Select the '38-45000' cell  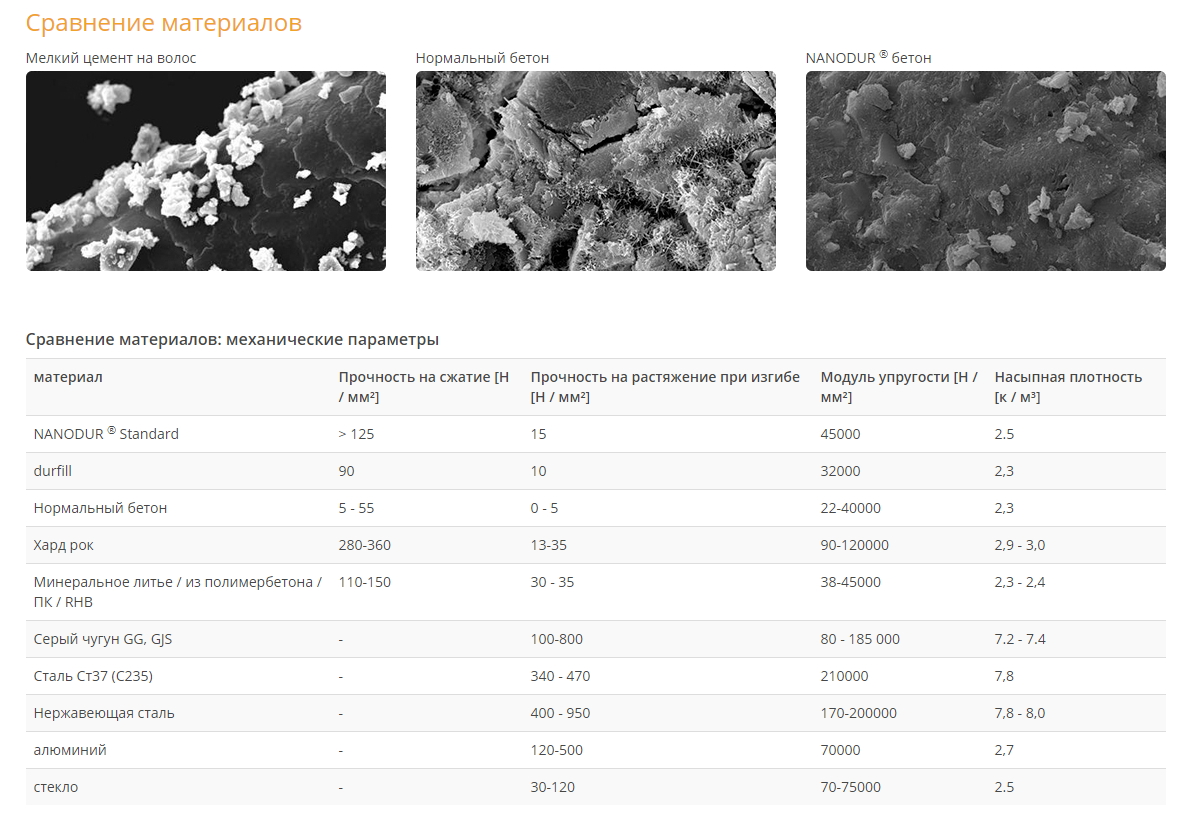pos(850,582)
